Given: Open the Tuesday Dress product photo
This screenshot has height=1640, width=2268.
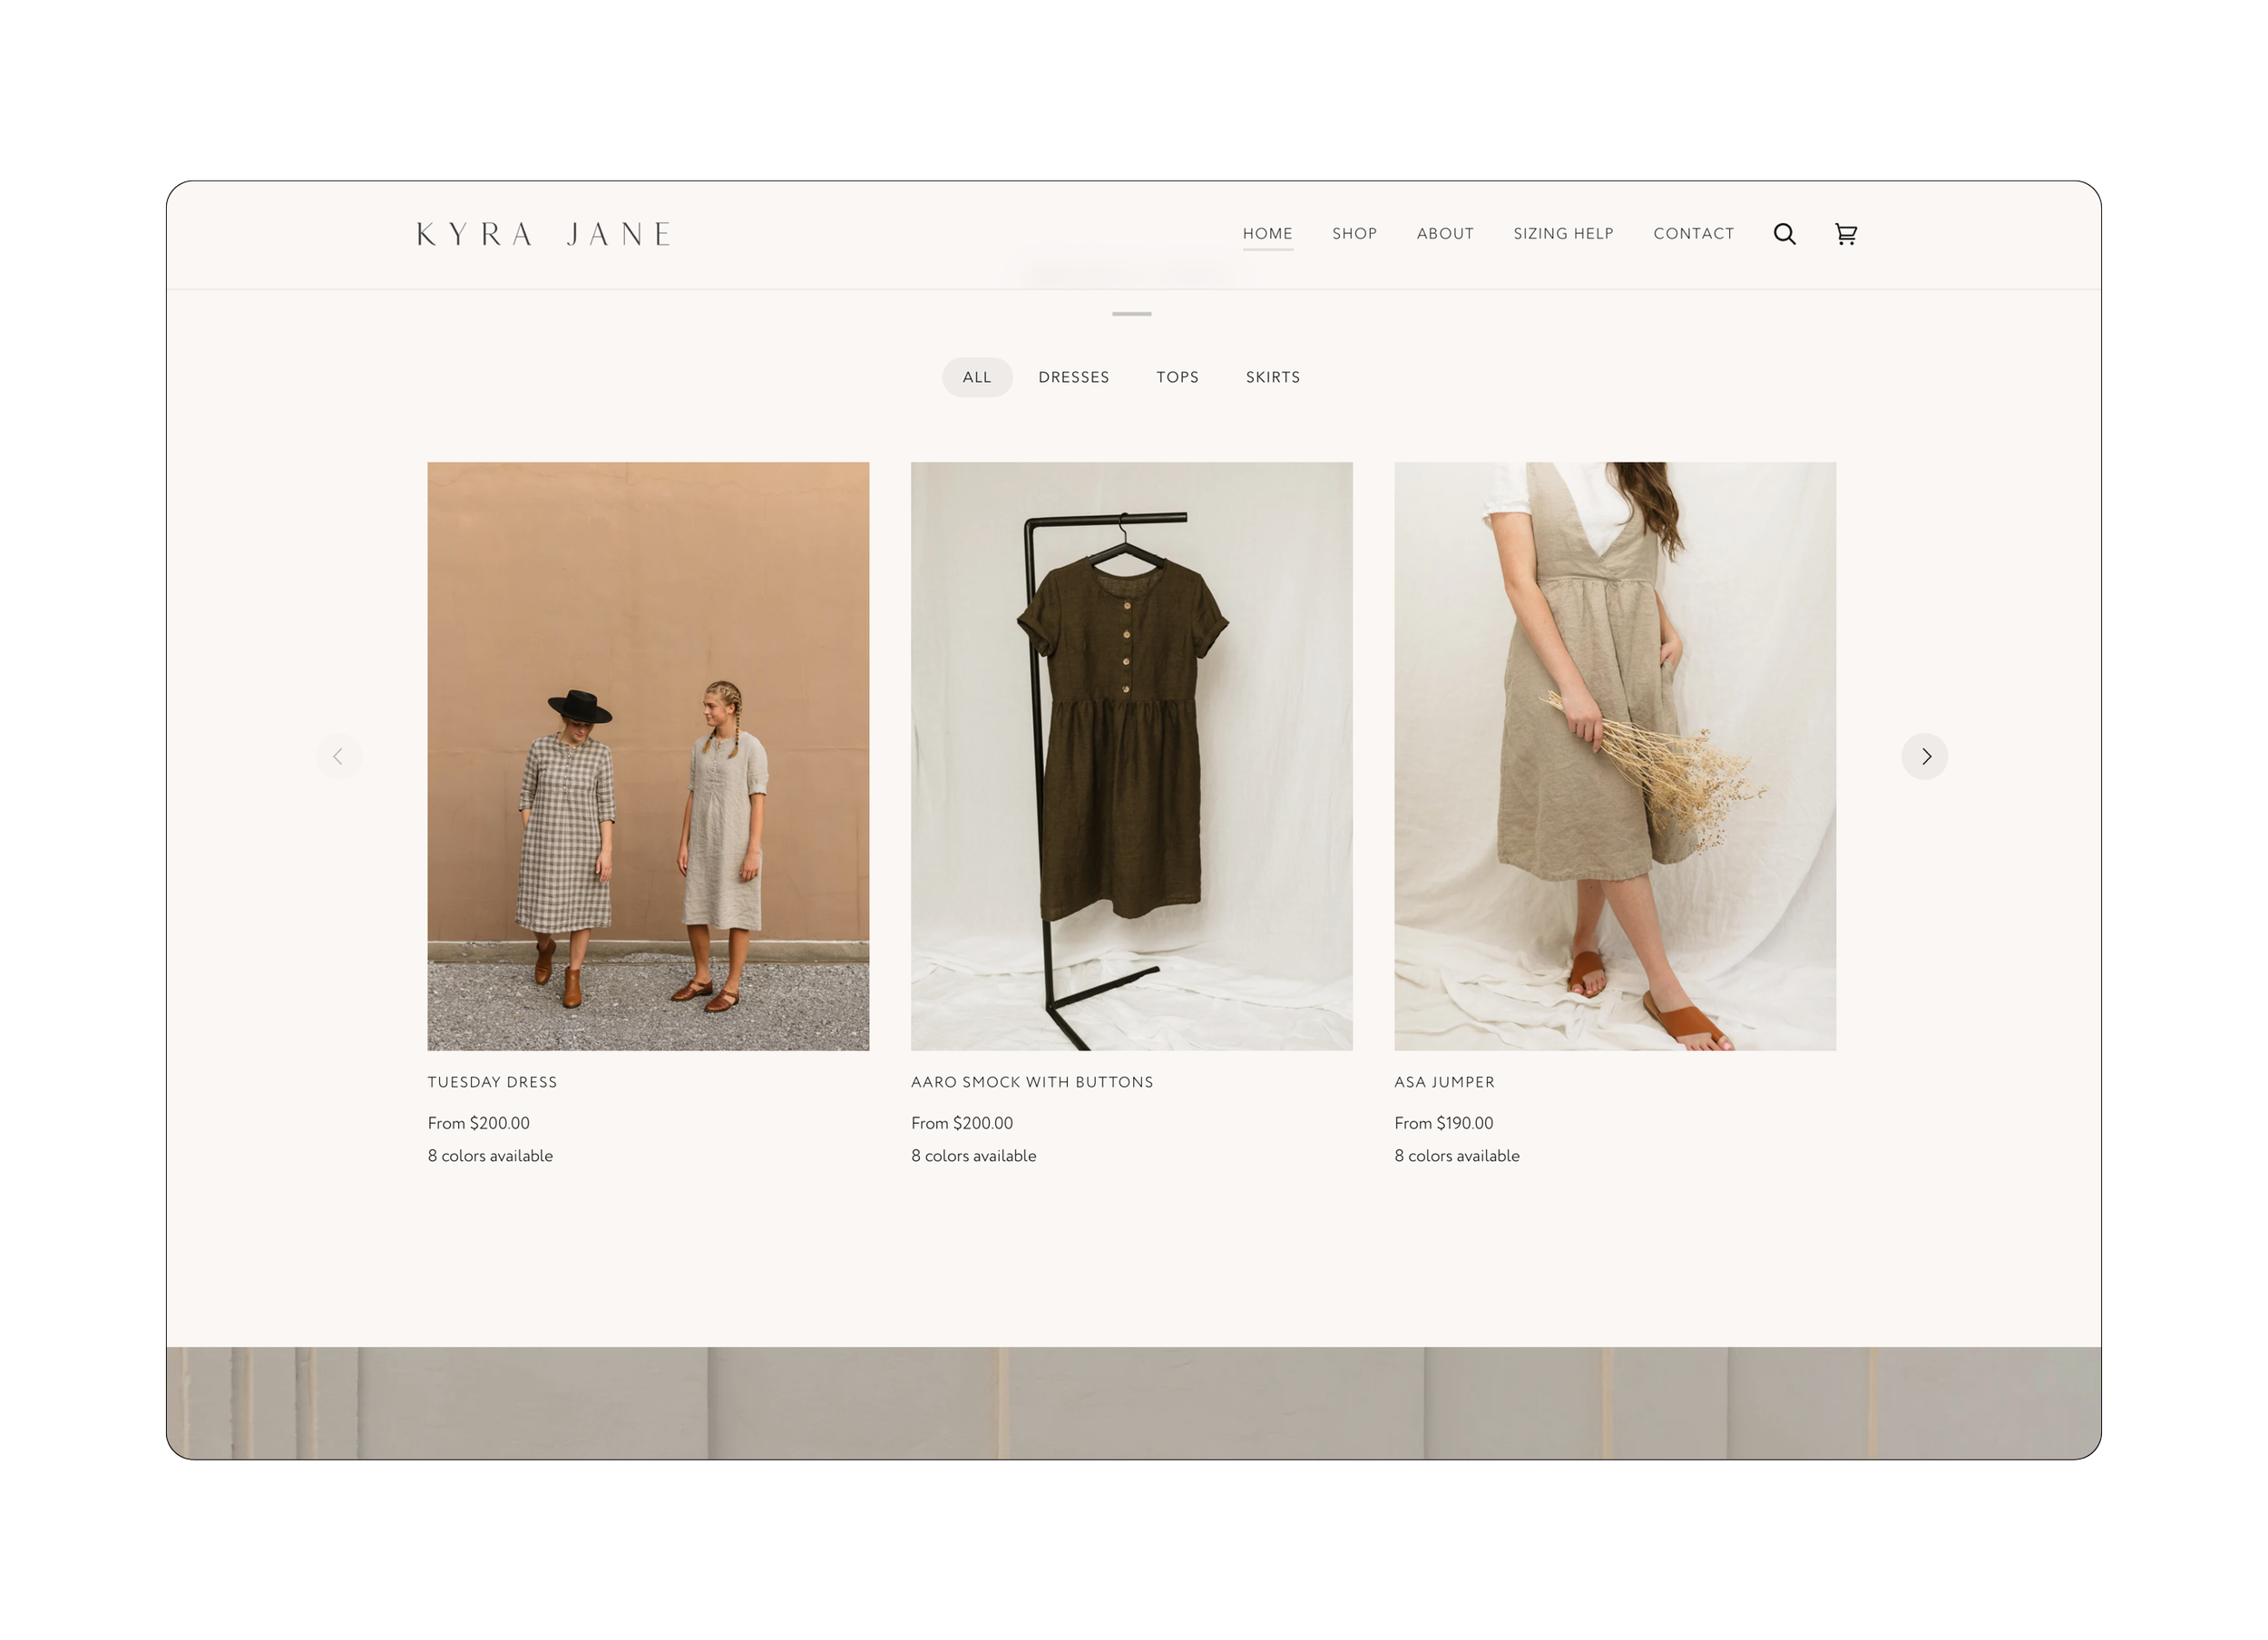Looking at the screenshot, I should (x=648, y=756).
